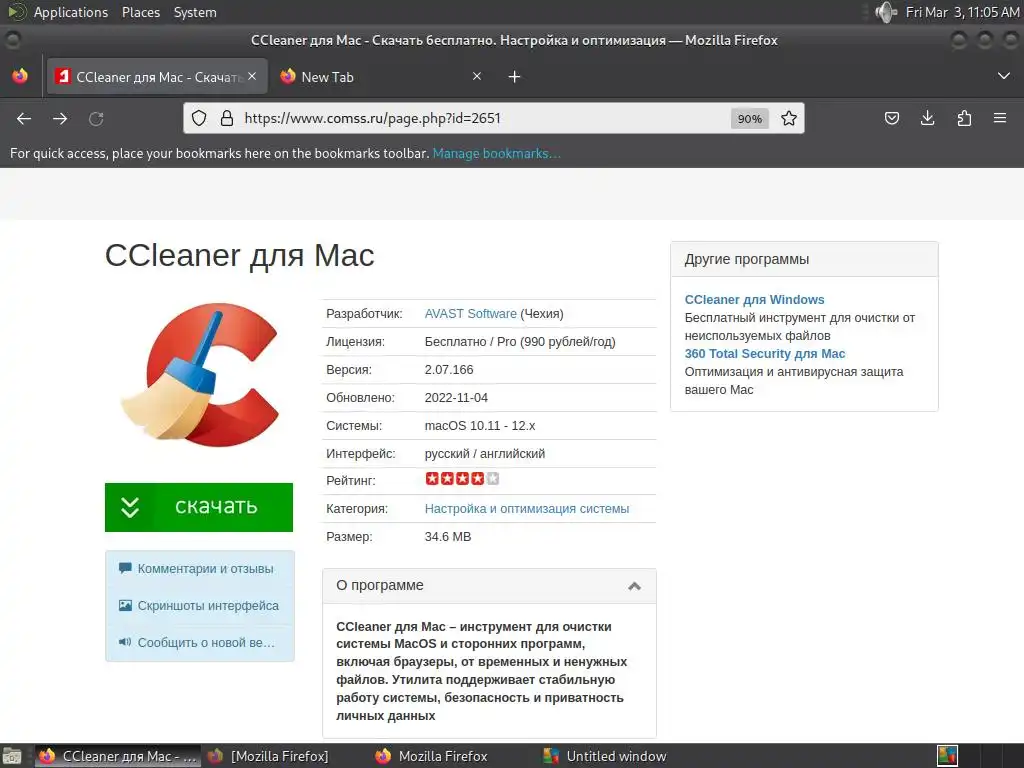Image resolution: width=1024 pixels, height=768 pixels.
Task: Select the CCleaner для Mac taskbar window button
Action: click(118, 756)
